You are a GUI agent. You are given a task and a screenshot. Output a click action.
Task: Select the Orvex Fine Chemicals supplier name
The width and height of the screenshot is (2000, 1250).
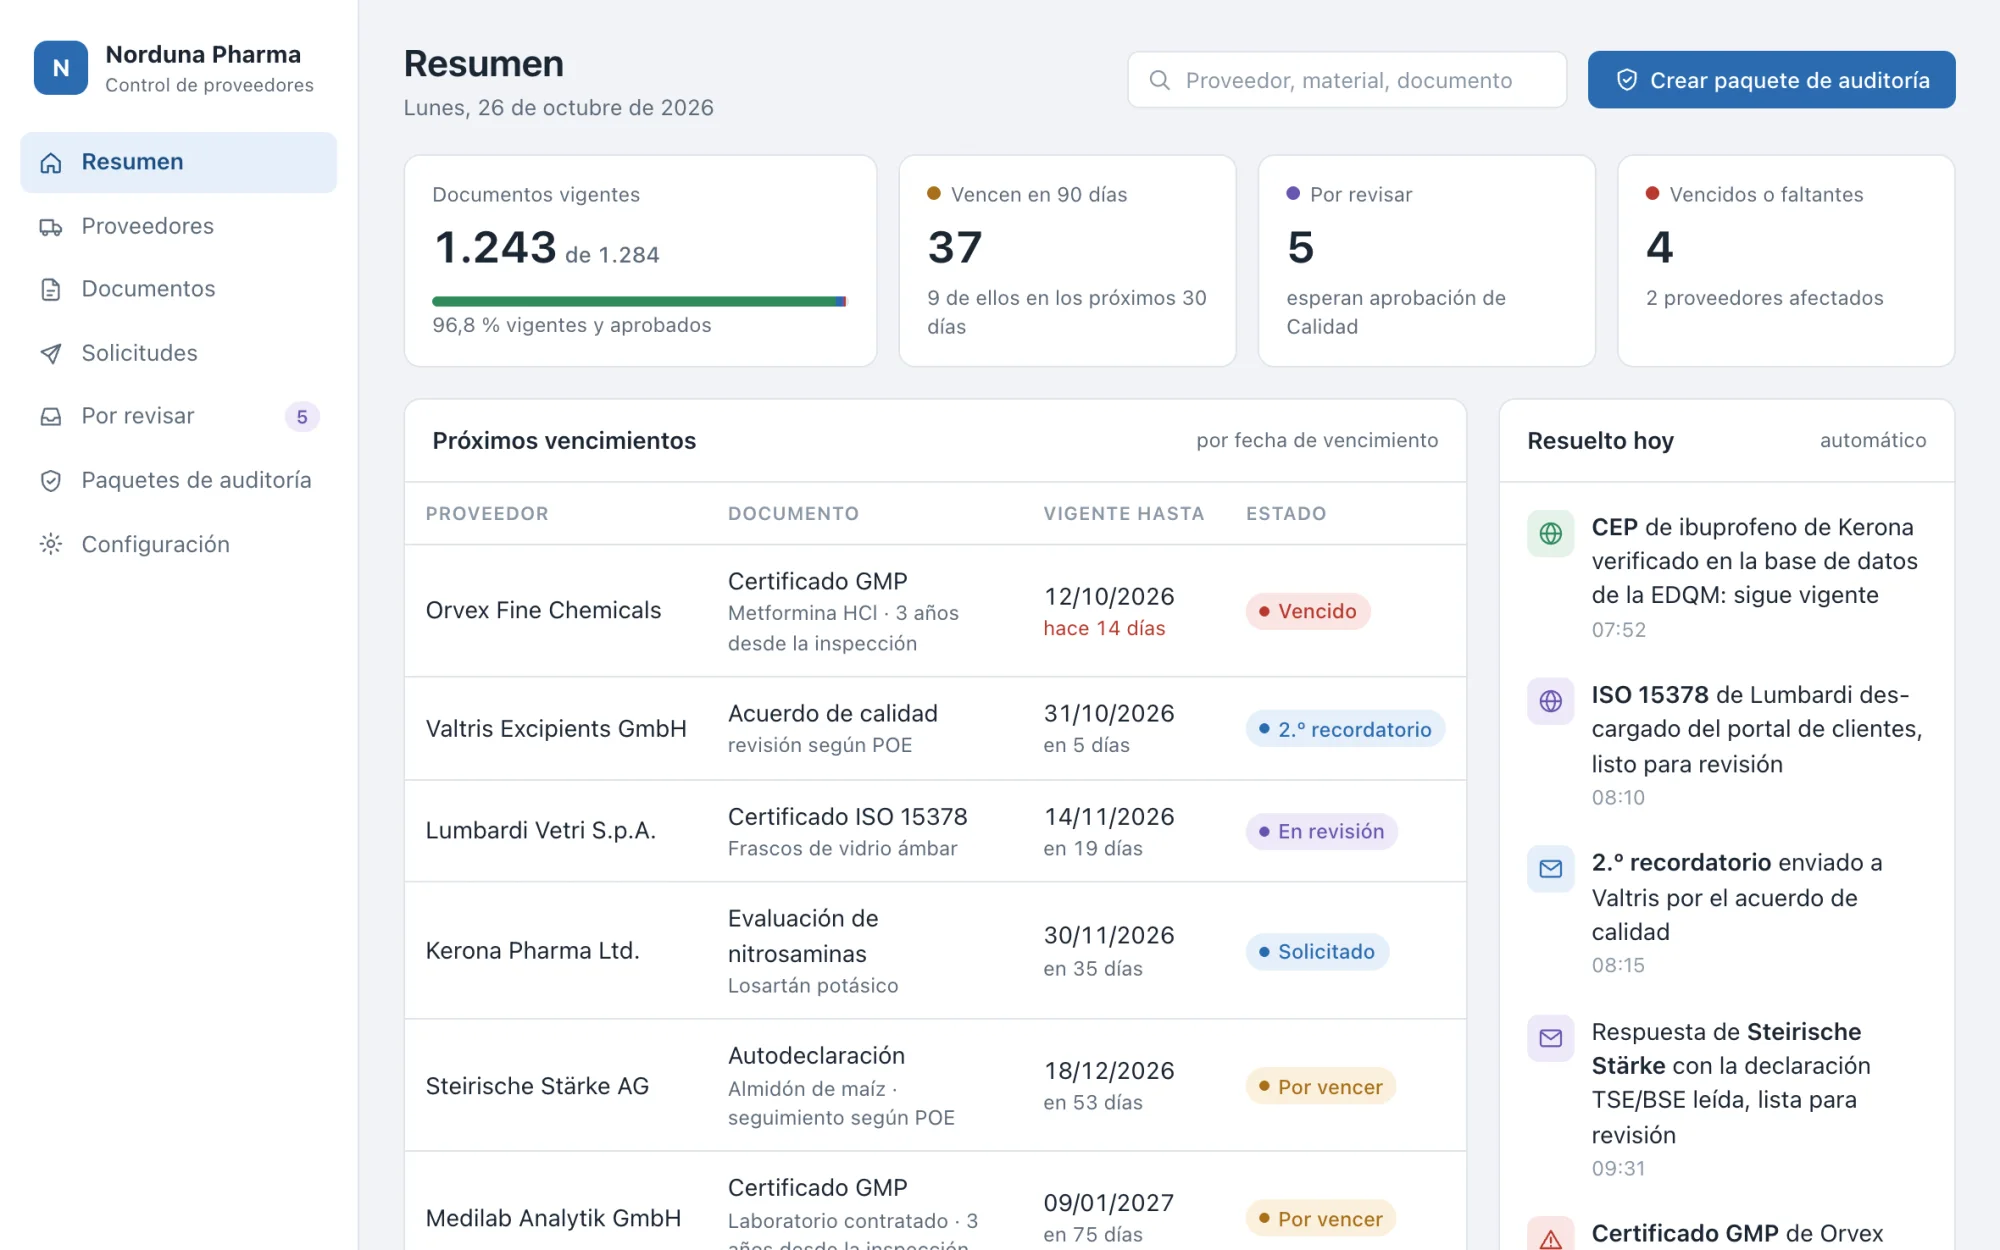click(x=543, y=610)
